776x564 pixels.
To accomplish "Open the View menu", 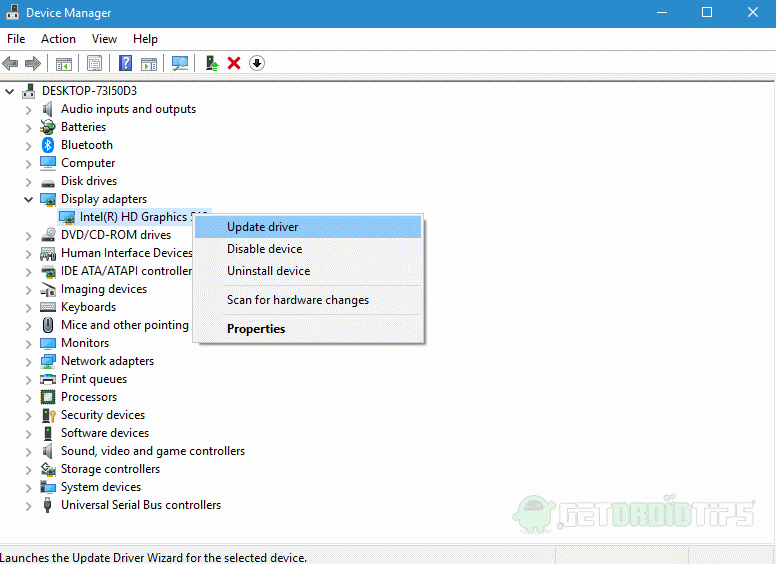I will click(x=104, y=39).
